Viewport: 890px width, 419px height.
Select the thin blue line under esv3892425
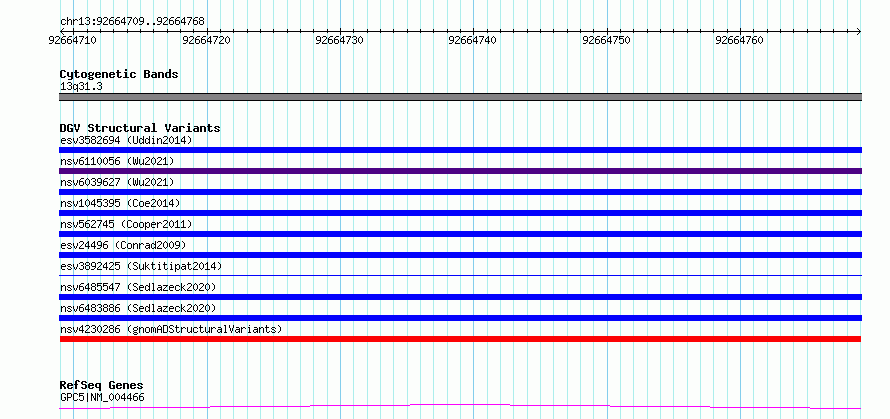tap(460, 275)
